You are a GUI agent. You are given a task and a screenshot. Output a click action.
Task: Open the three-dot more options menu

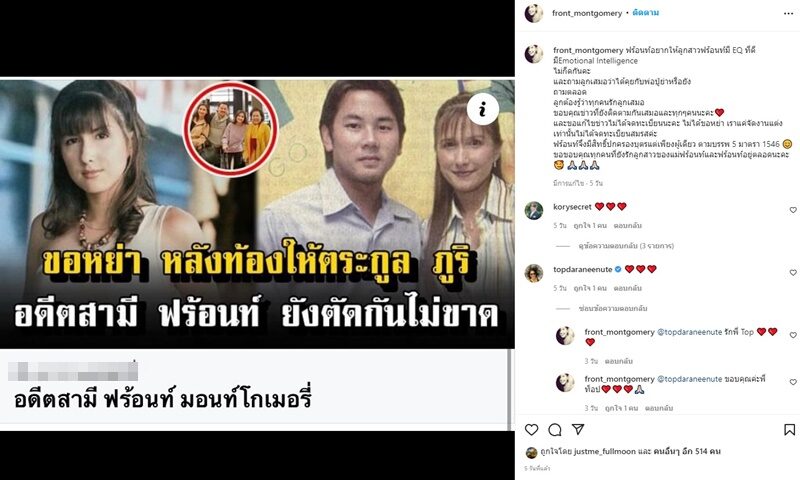point(788,14)
